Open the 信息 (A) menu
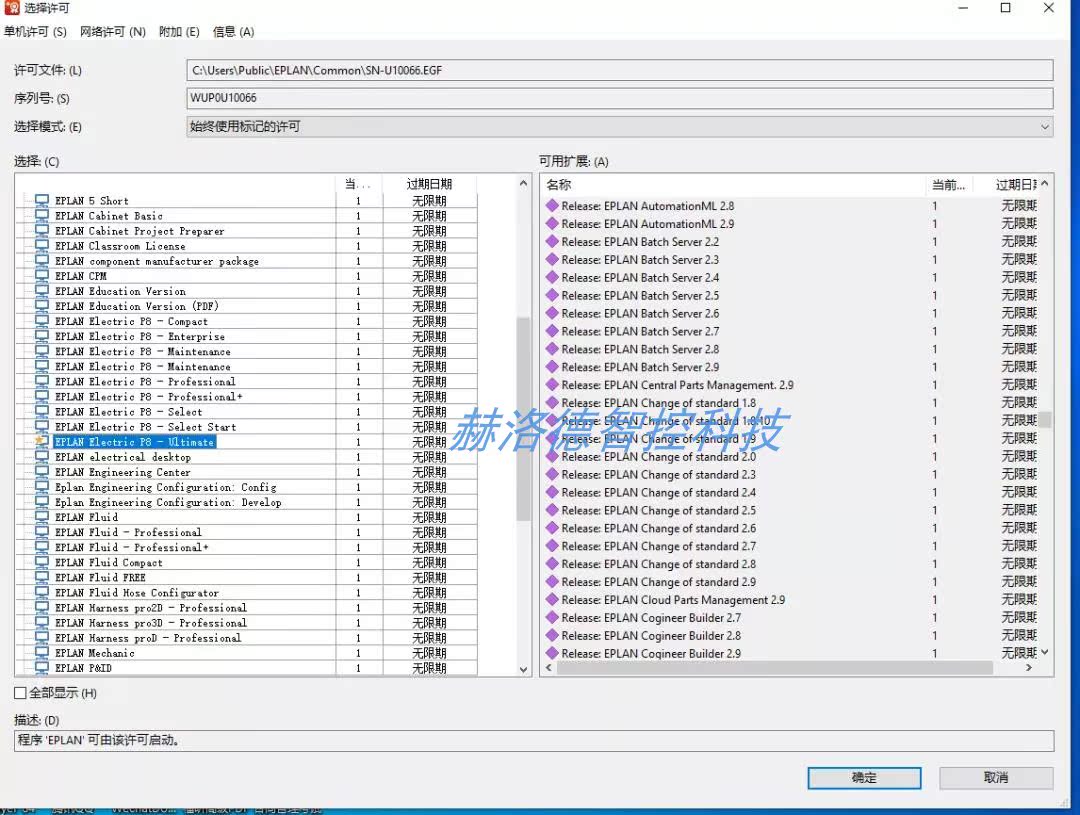This screenshot has height=815, width=1080. 233,32
